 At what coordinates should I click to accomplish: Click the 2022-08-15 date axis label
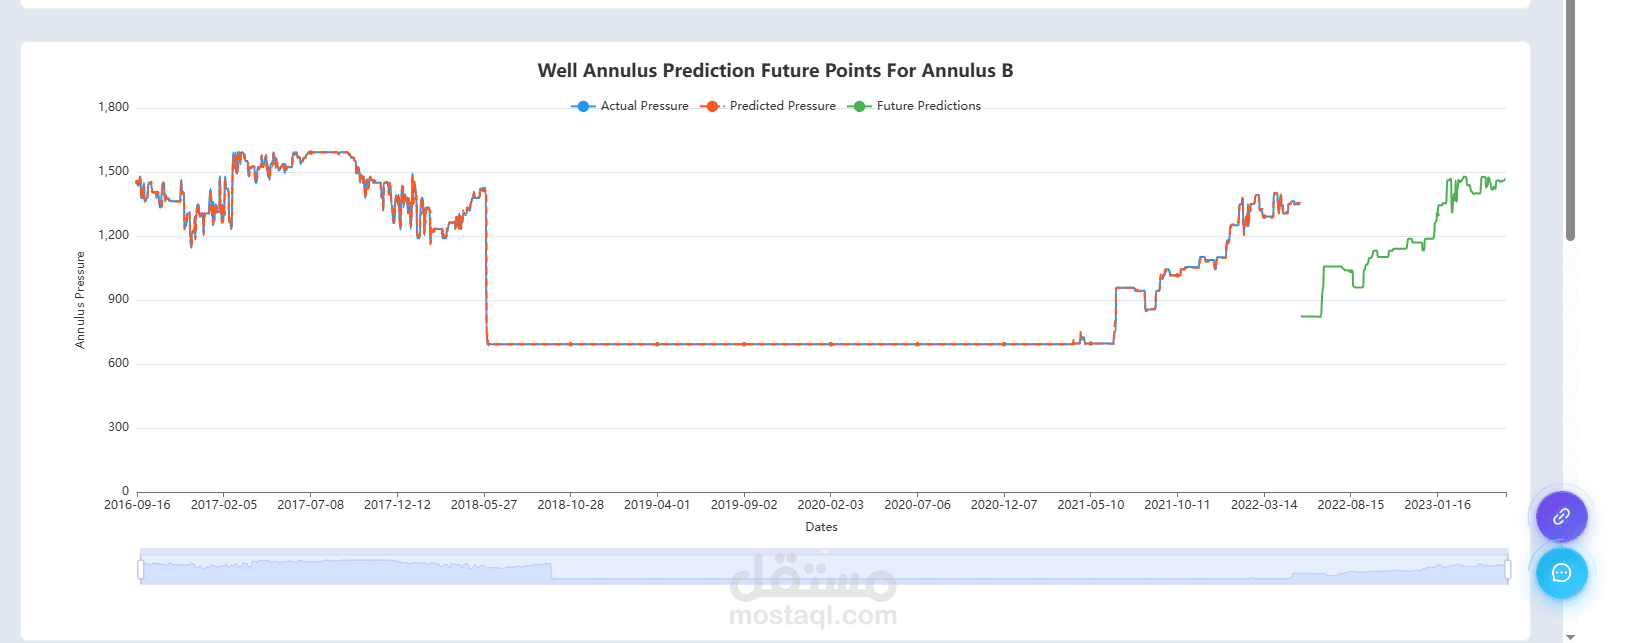point(1350,505)
